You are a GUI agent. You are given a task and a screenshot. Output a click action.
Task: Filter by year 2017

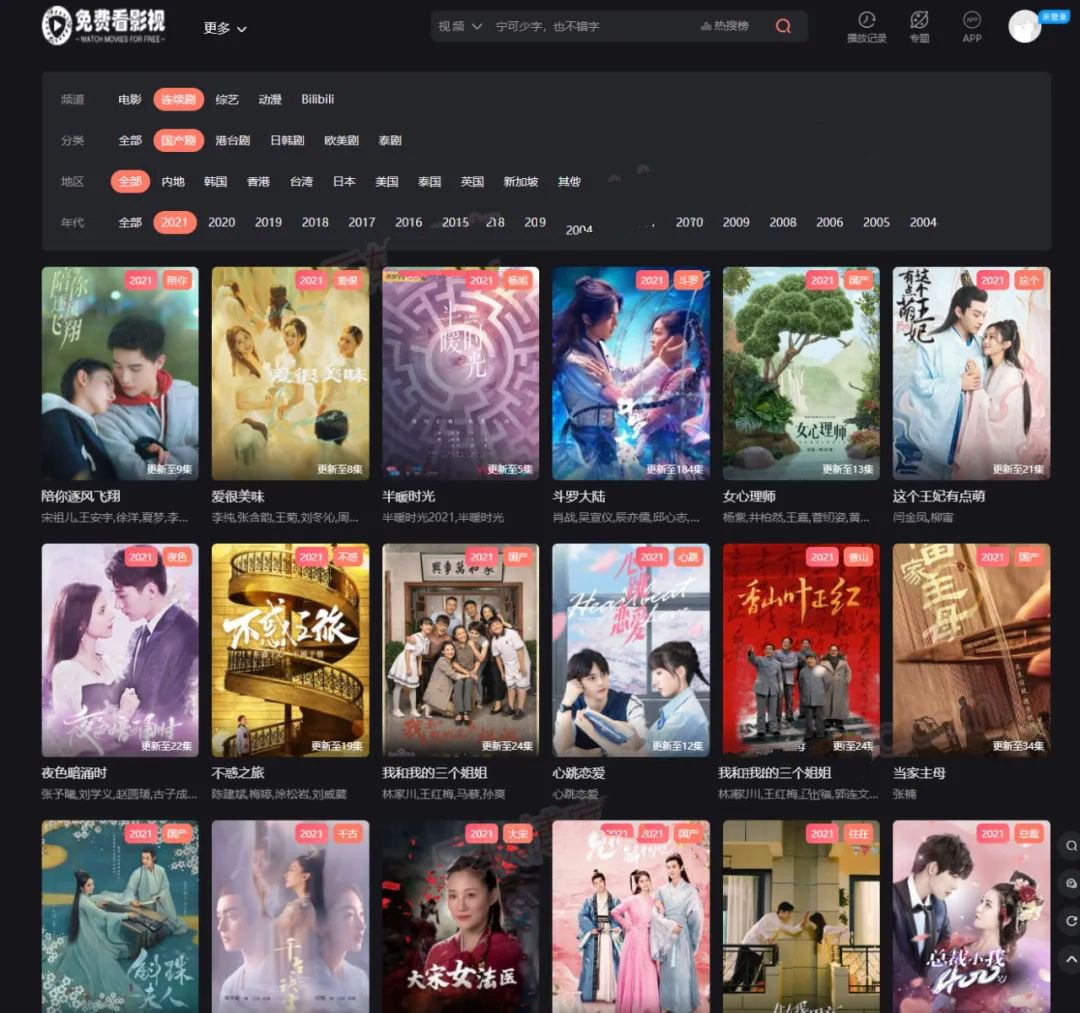tap(362, 222)
